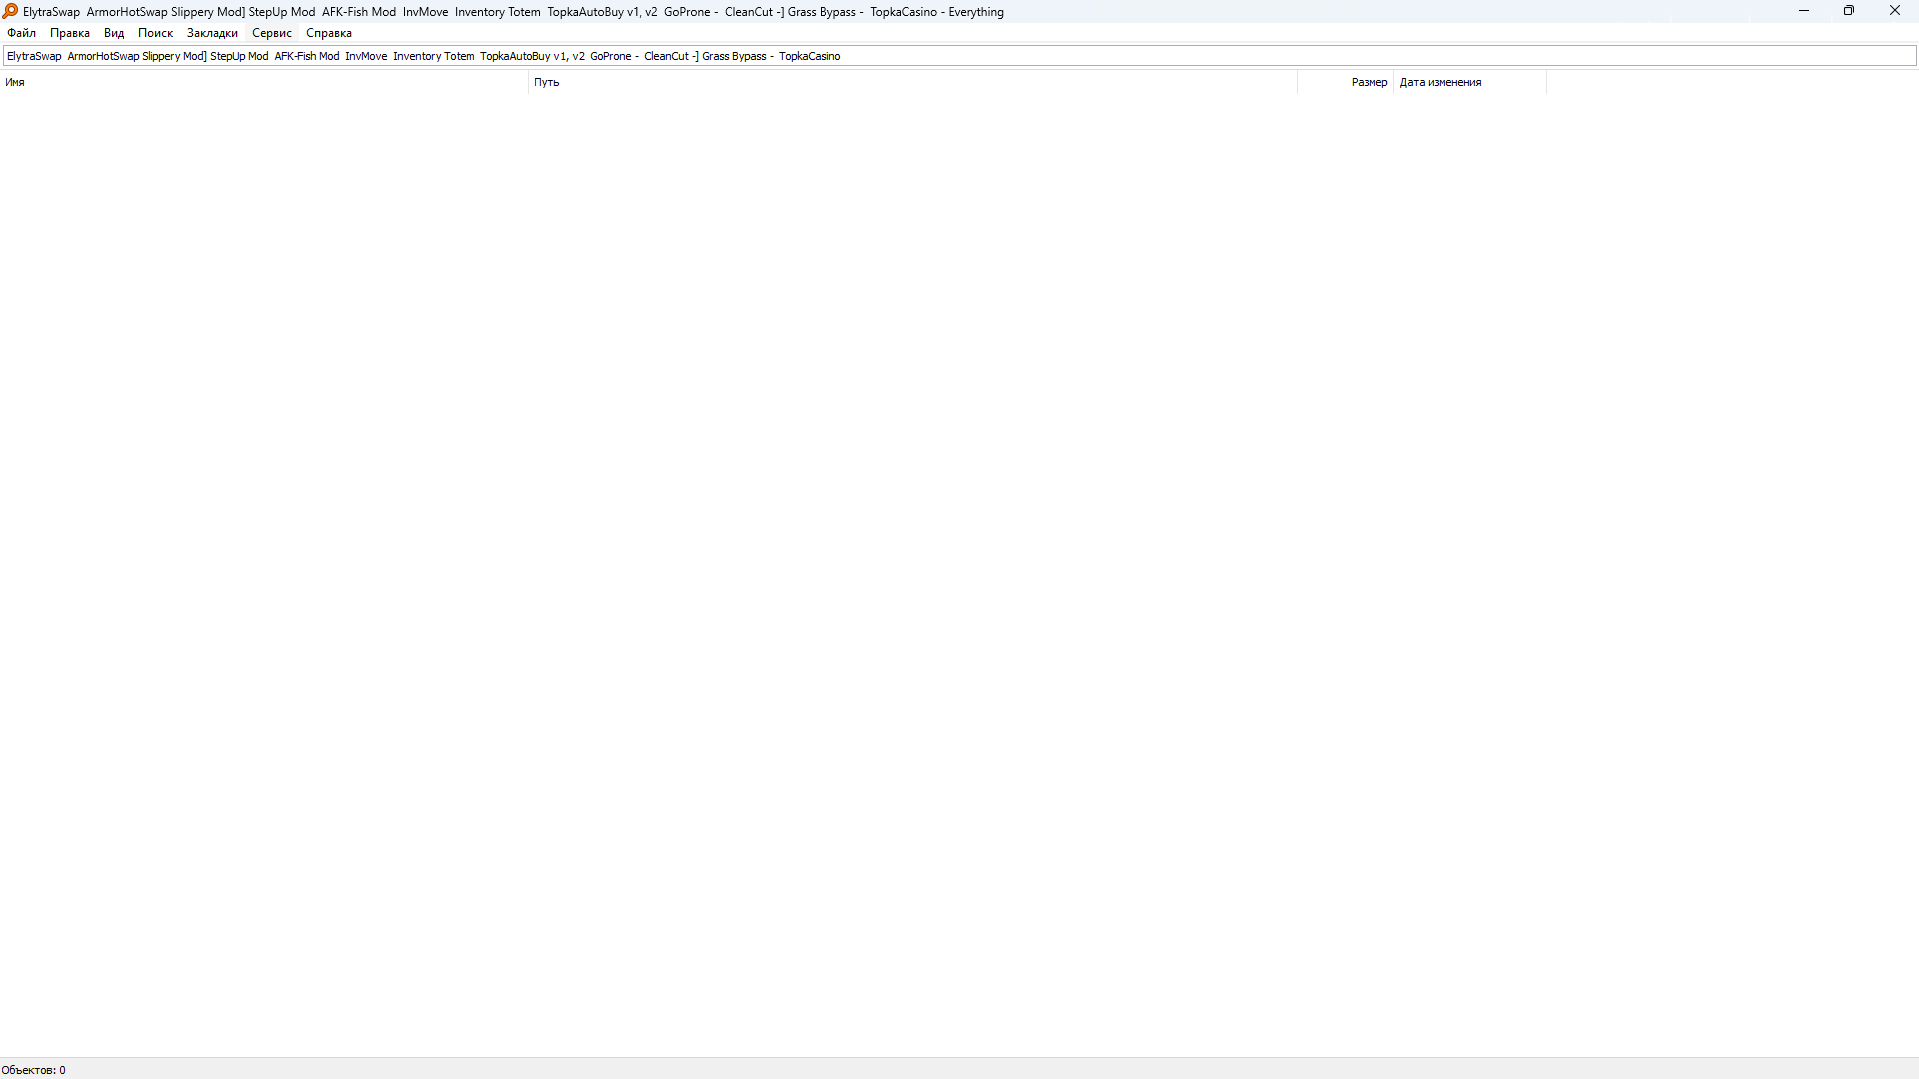Sort results by the Размер column

1368,82
